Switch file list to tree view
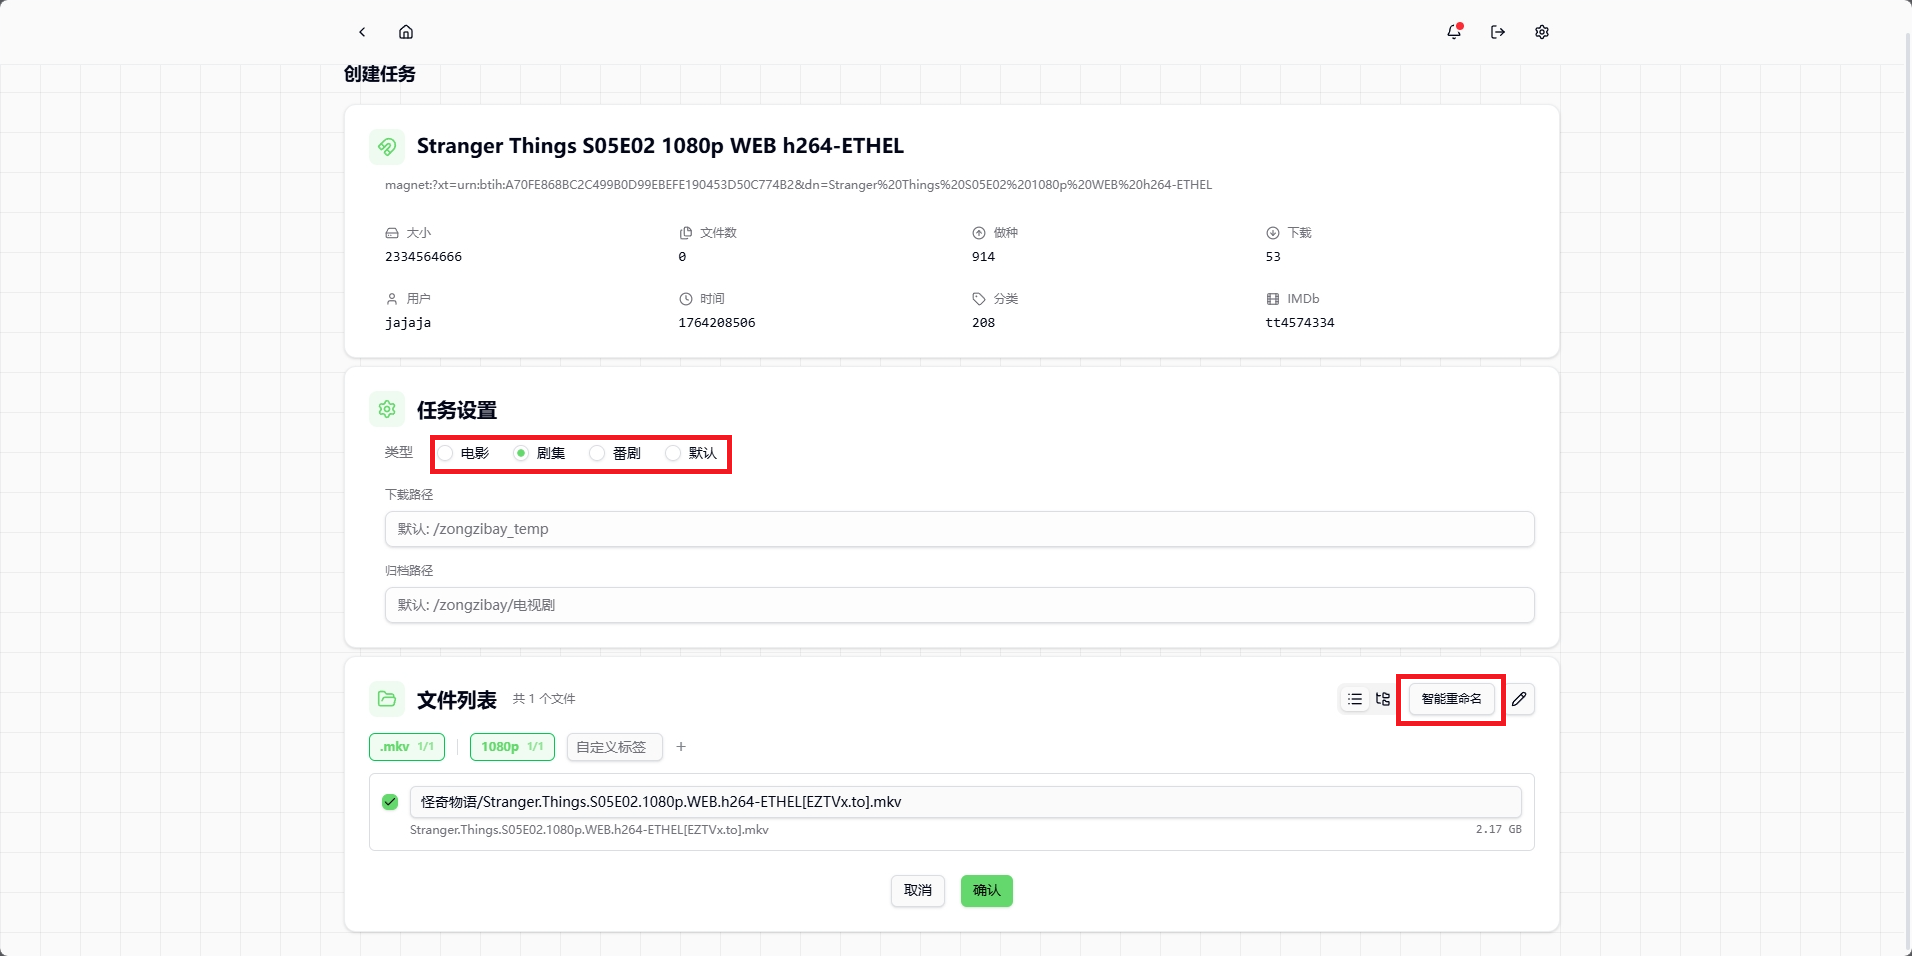The width and height of the screenshot is (1912, 956). point(1383,699)
